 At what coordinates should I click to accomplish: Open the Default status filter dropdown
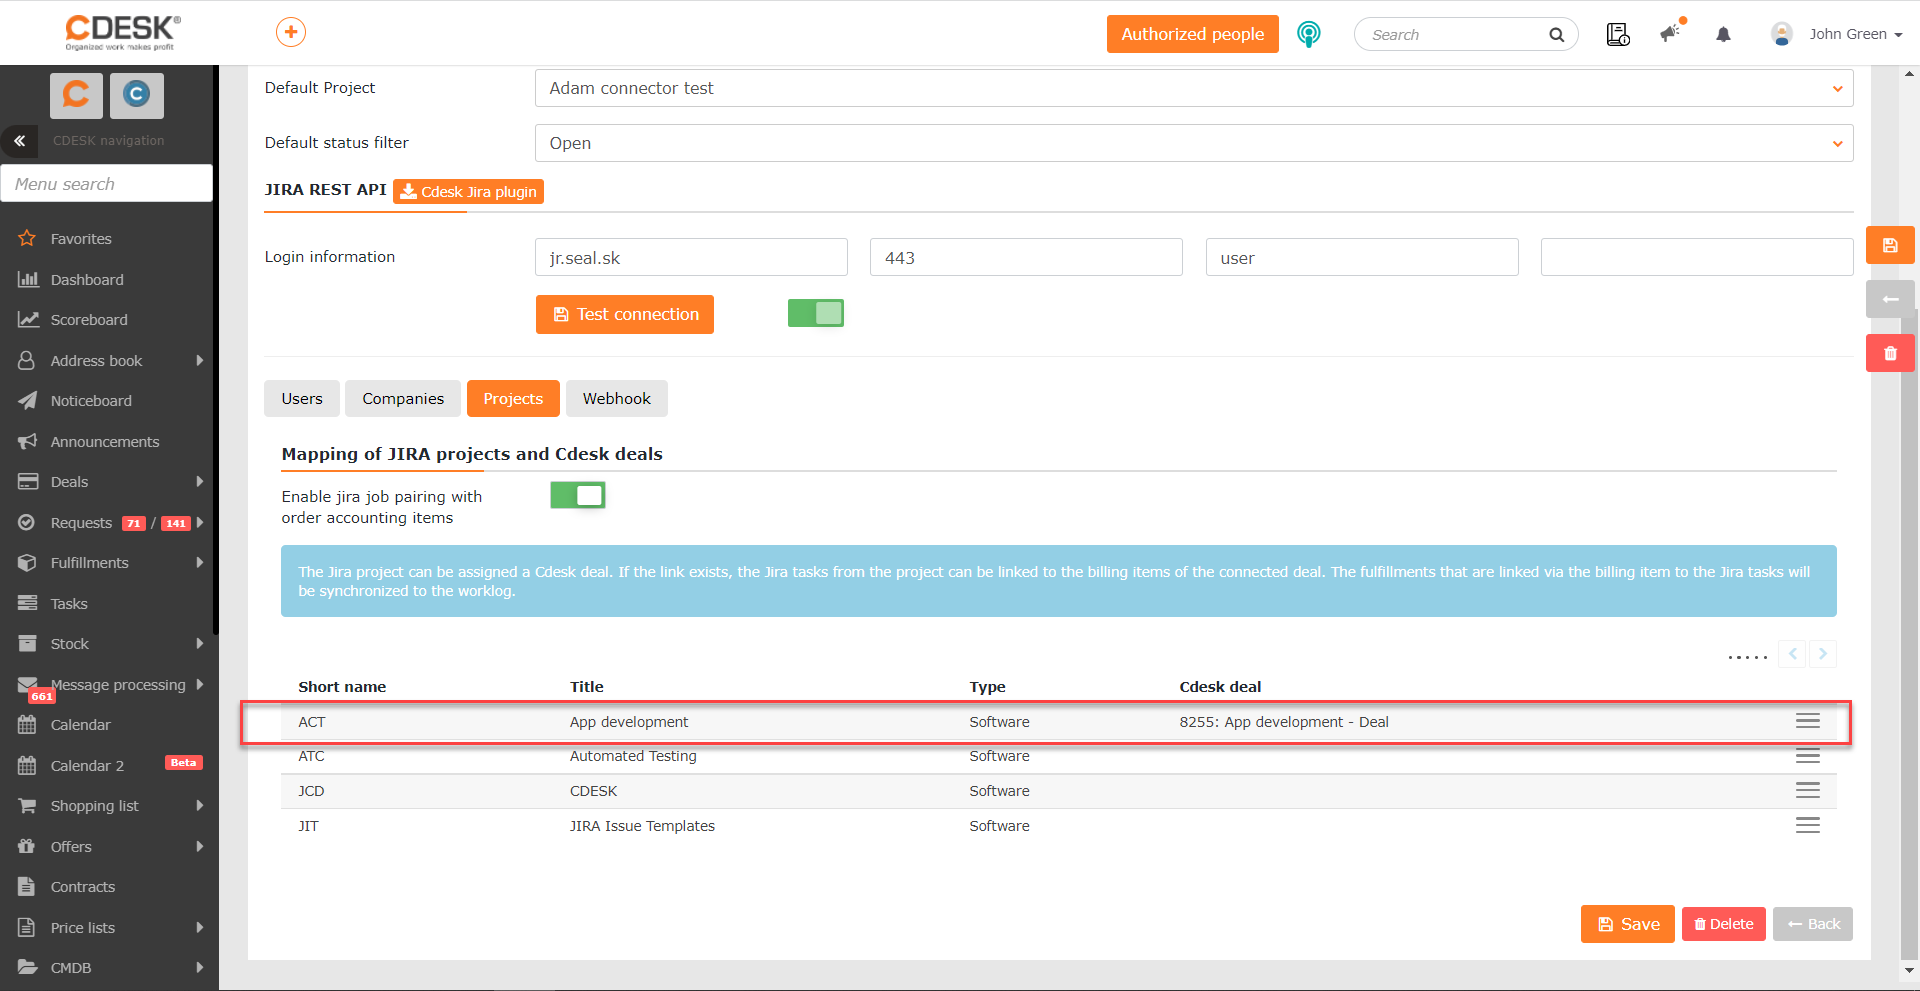click(x=1194, y=143)
